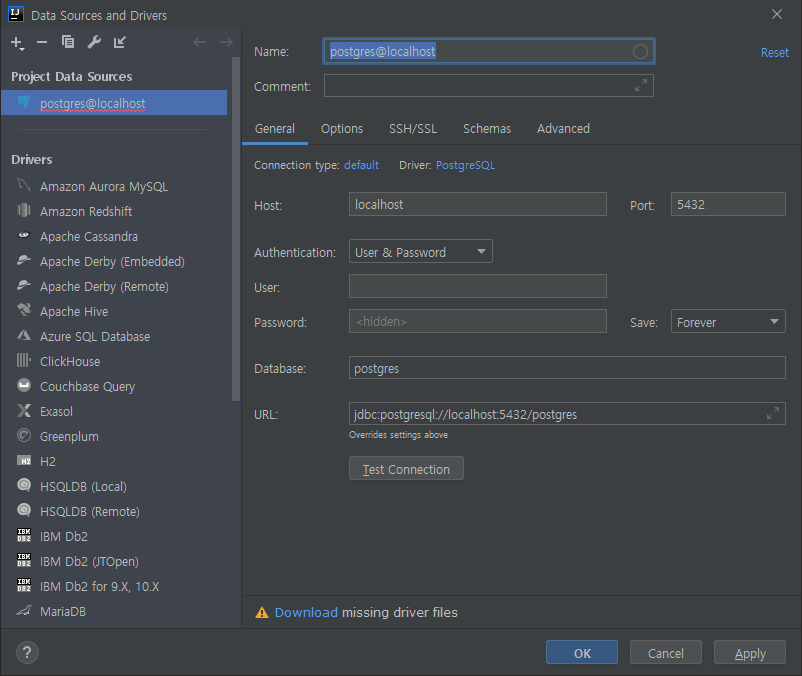Select the MariaDB driver icon

[x=24, y=611]
